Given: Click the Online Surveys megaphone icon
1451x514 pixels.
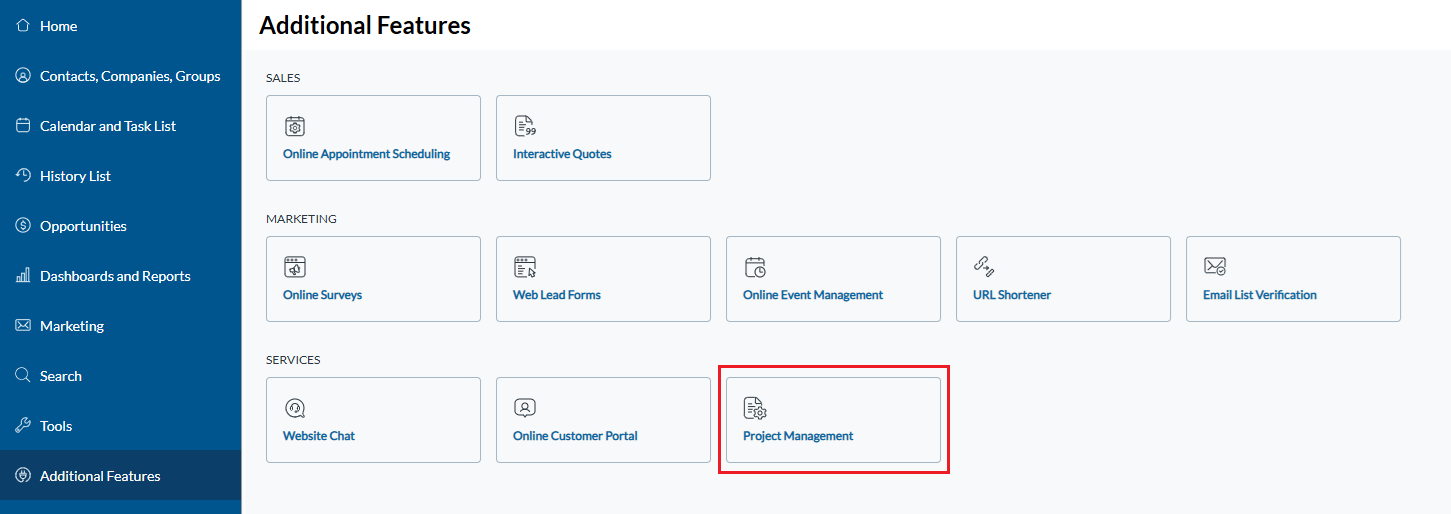Looking at the screenshot, I should click(295, 267).
